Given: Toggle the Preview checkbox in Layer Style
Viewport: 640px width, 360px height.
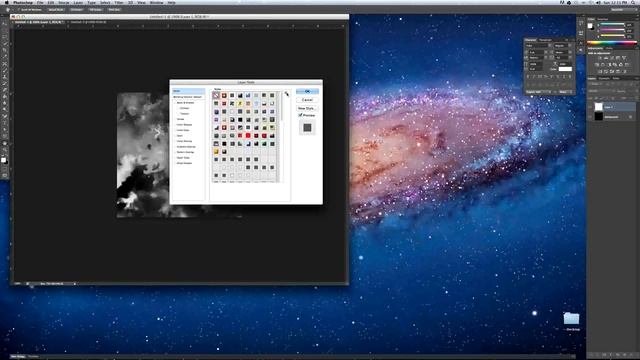Looking at the screenshot, I should [x=300, y=116].
